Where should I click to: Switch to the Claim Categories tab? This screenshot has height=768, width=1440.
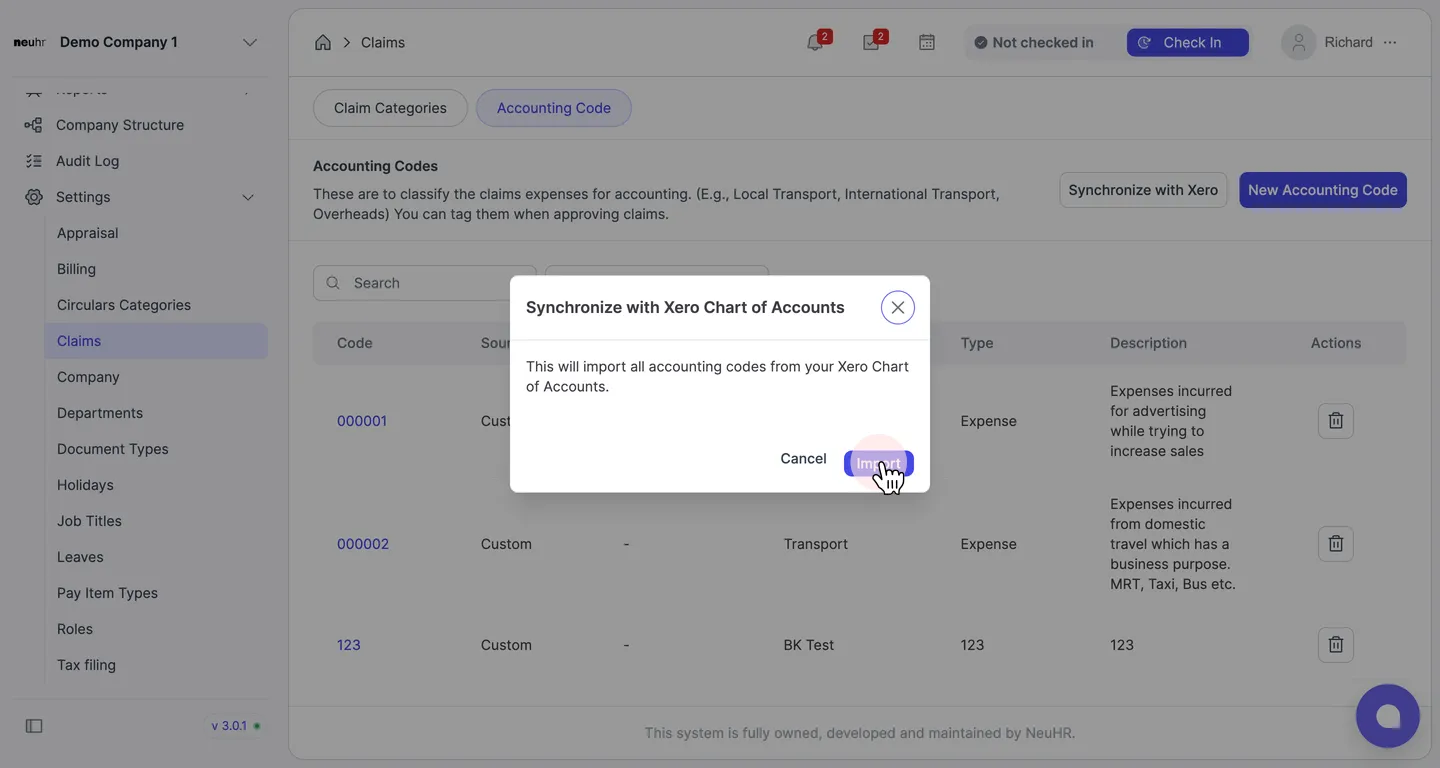[x=390, y=108]
